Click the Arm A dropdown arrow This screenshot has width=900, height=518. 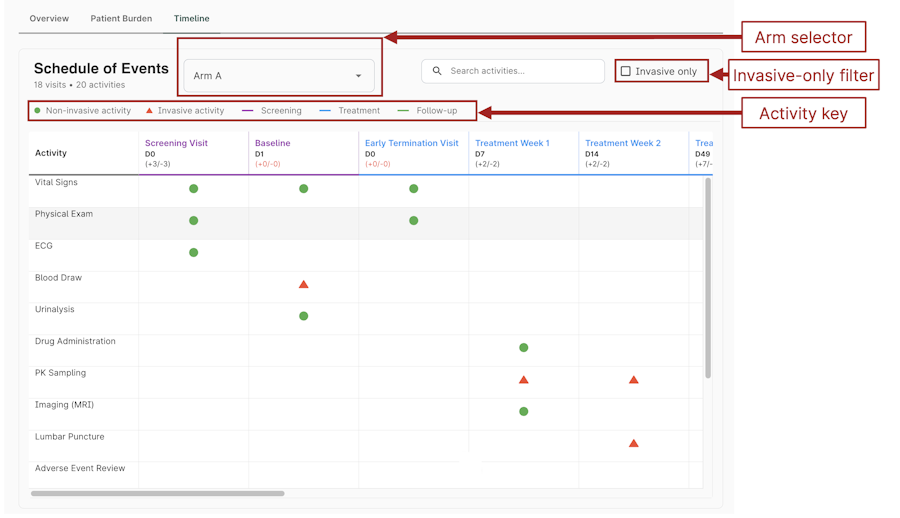[x=358, y=76]
